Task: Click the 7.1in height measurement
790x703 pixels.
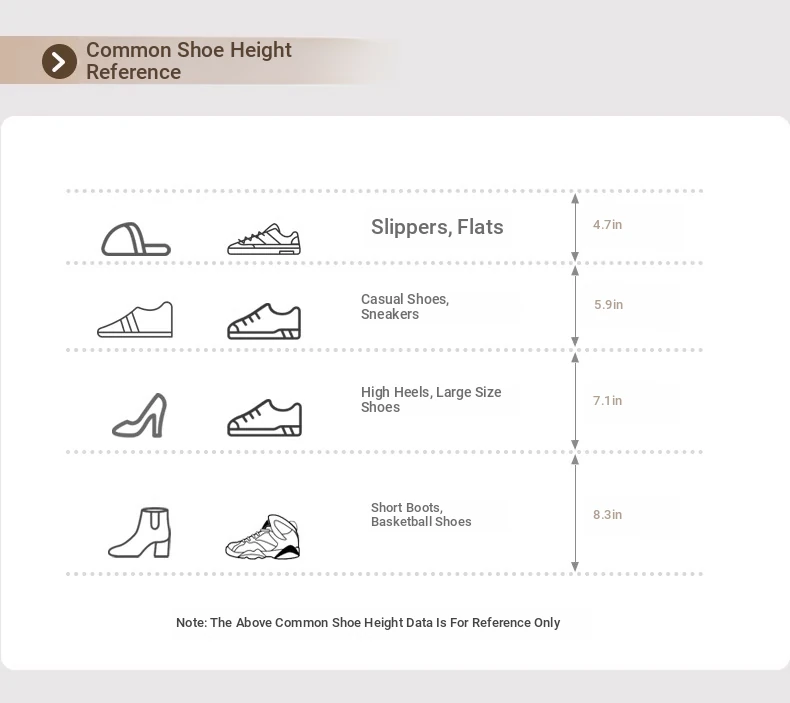Action: coord(607,401)
